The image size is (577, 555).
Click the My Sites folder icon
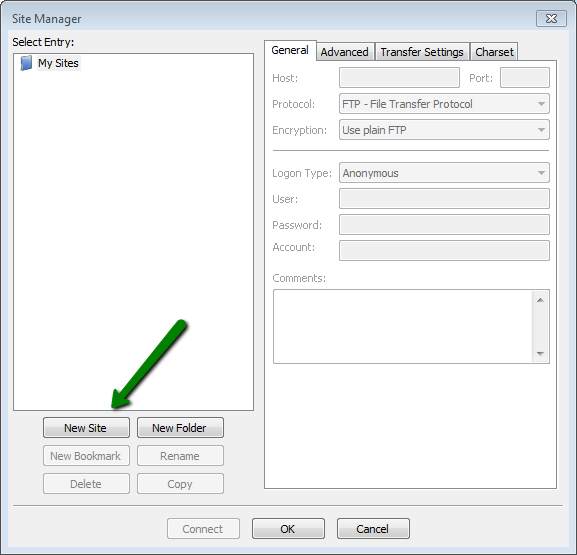(x=26, y=63)
